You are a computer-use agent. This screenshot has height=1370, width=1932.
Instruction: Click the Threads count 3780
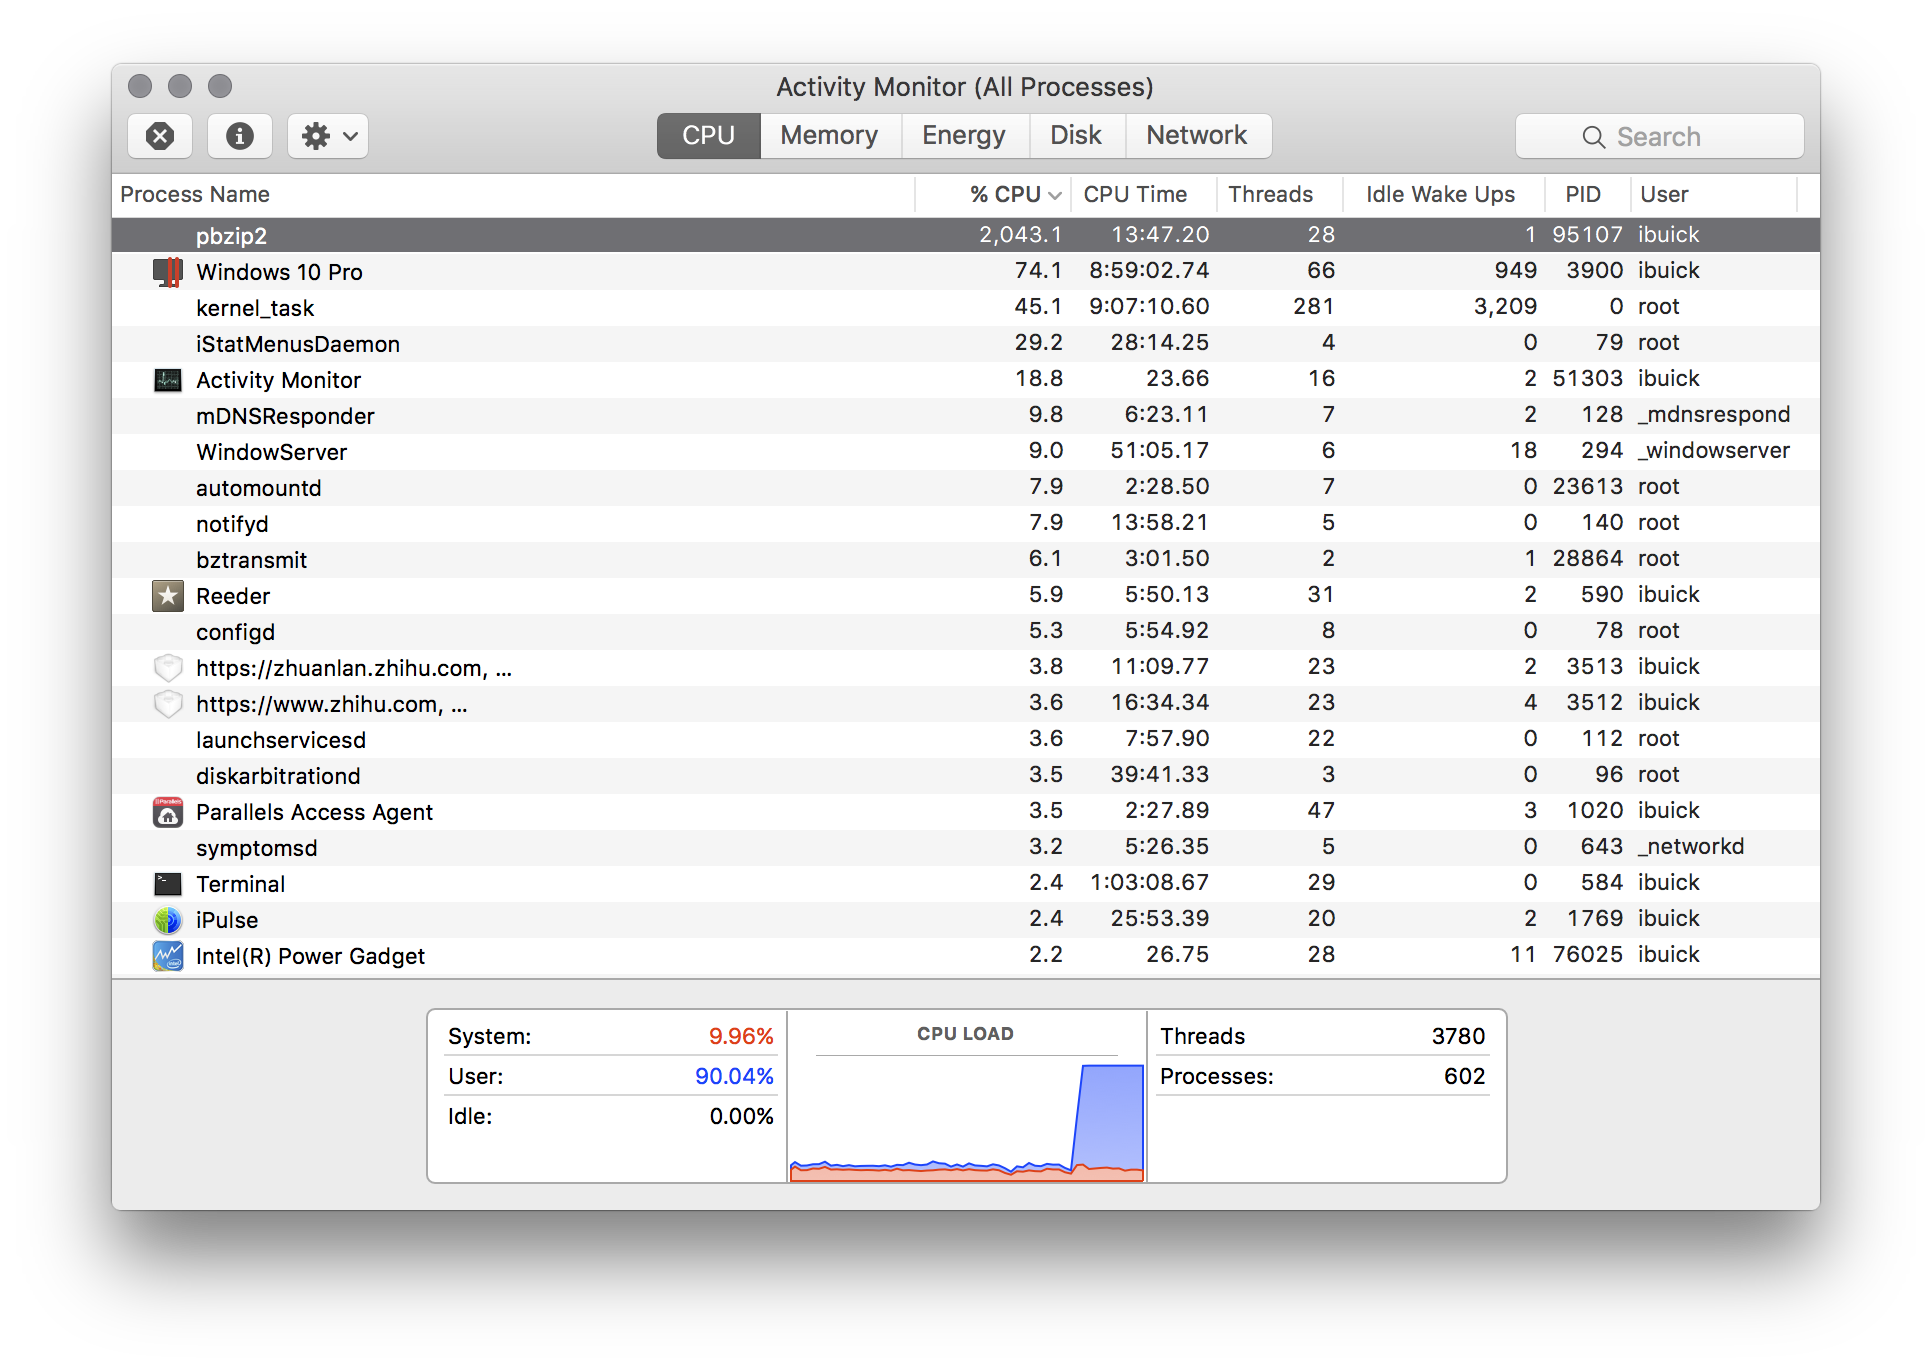(1458, 1036)
